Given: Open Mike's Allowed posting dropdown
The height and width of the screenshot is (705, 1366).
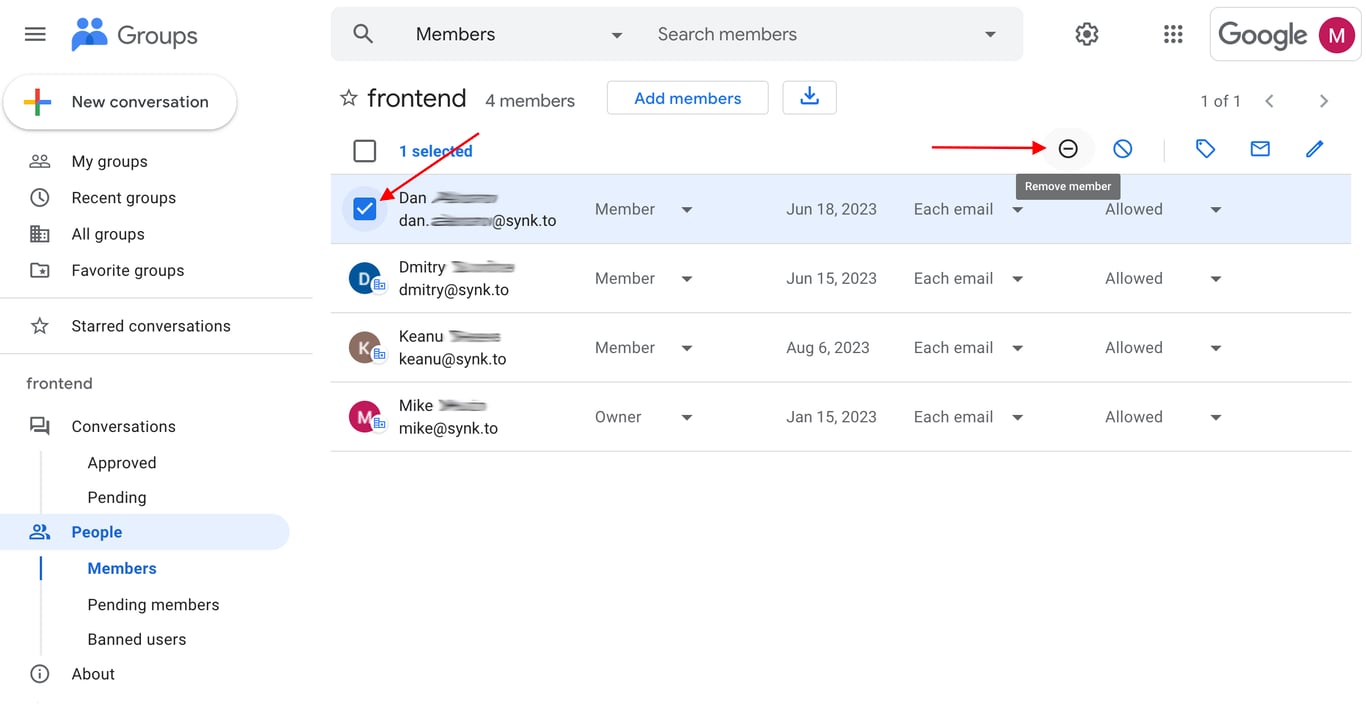Looking at the screenshot, I should coord(1216,417).
